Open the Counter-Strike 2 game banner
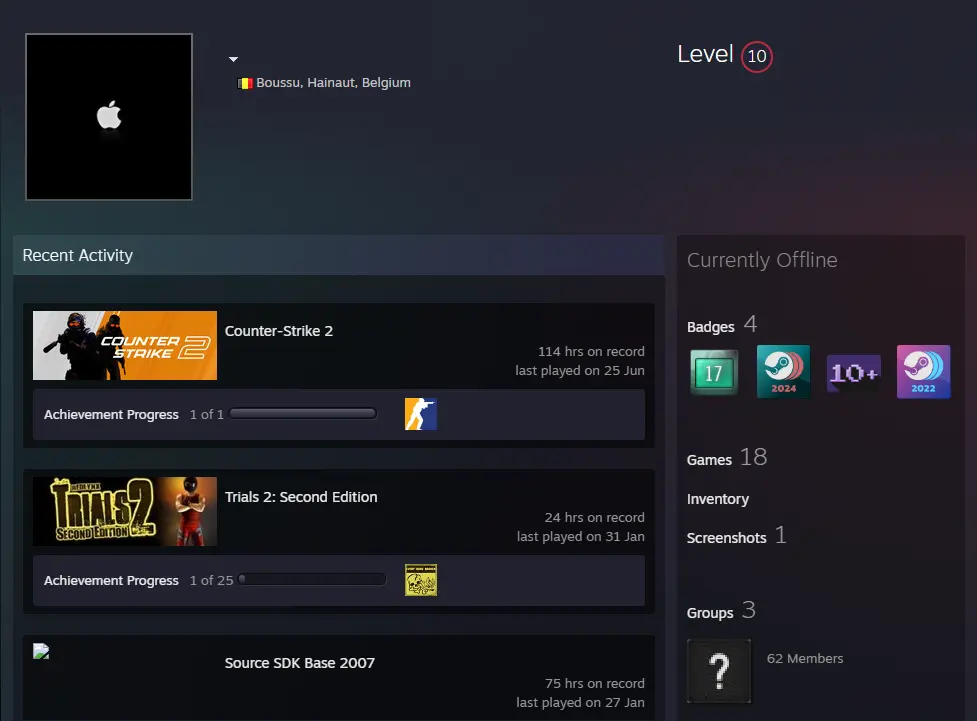Viewport: 977px width, 721px height. (125, 345)
